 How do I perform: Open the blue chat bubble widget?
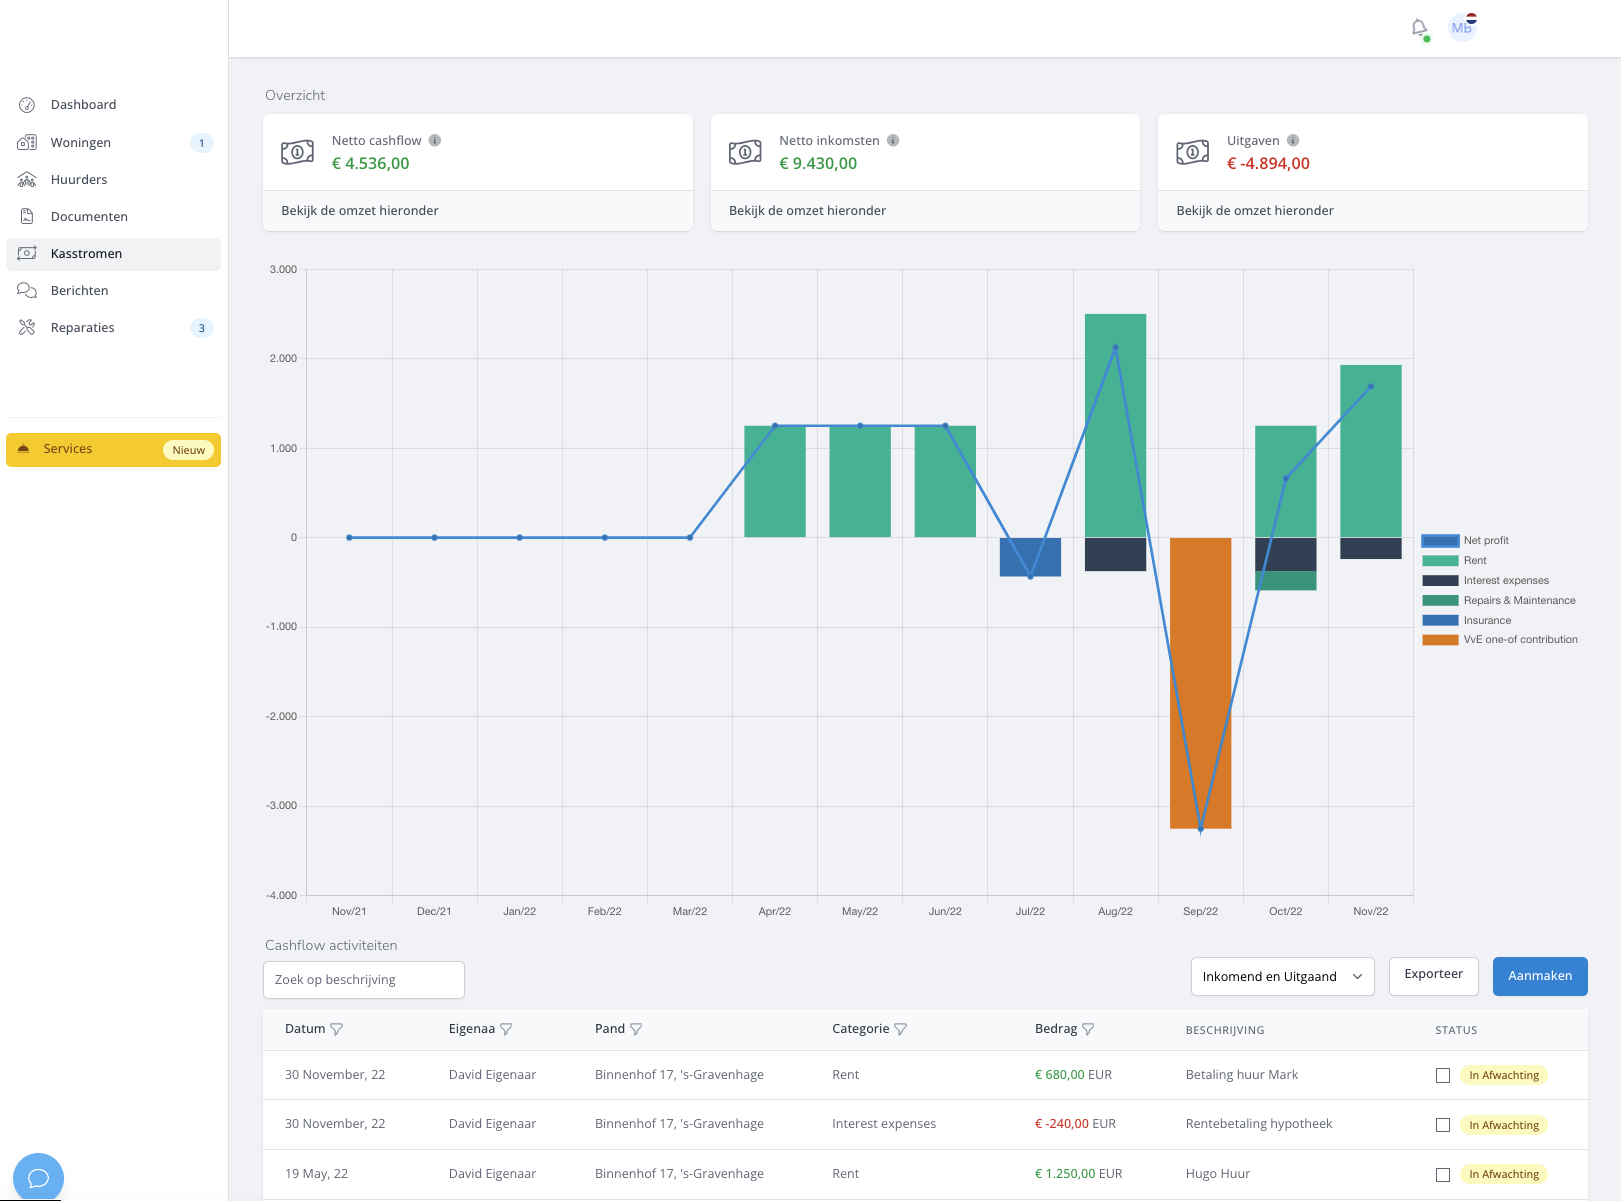click(38, 1177)
